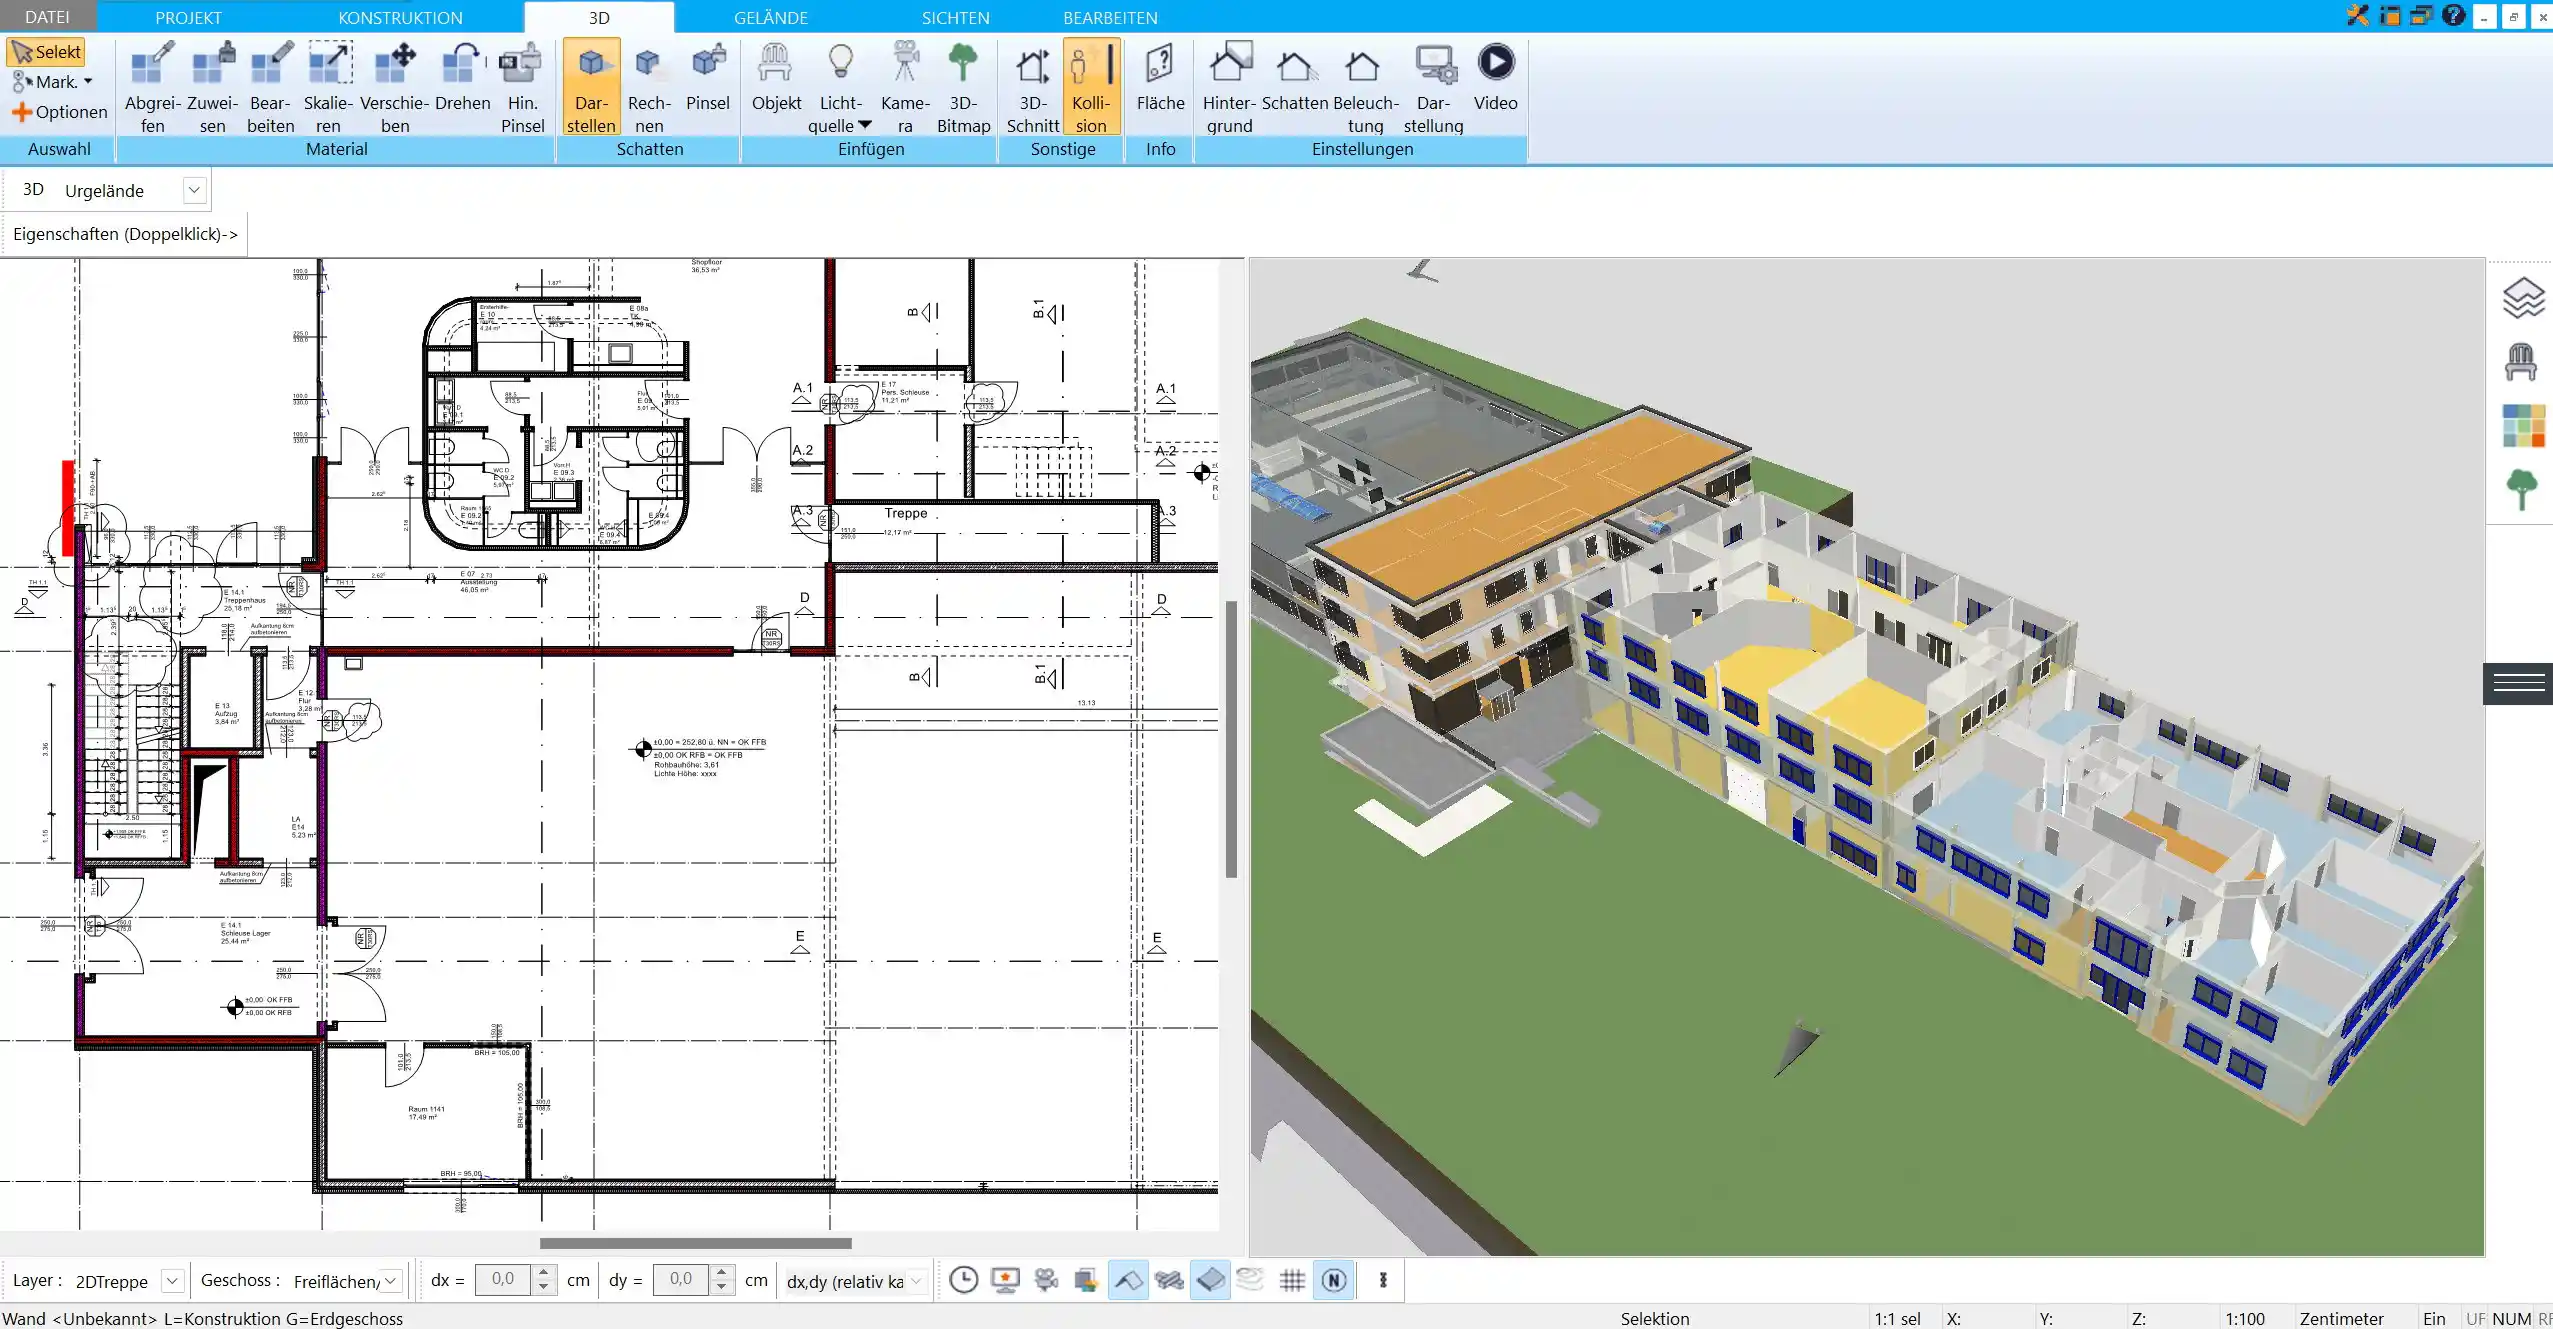Choose the Zuweisen material assign tool
Screen dimensions: 2553x1329
[212, 87]
